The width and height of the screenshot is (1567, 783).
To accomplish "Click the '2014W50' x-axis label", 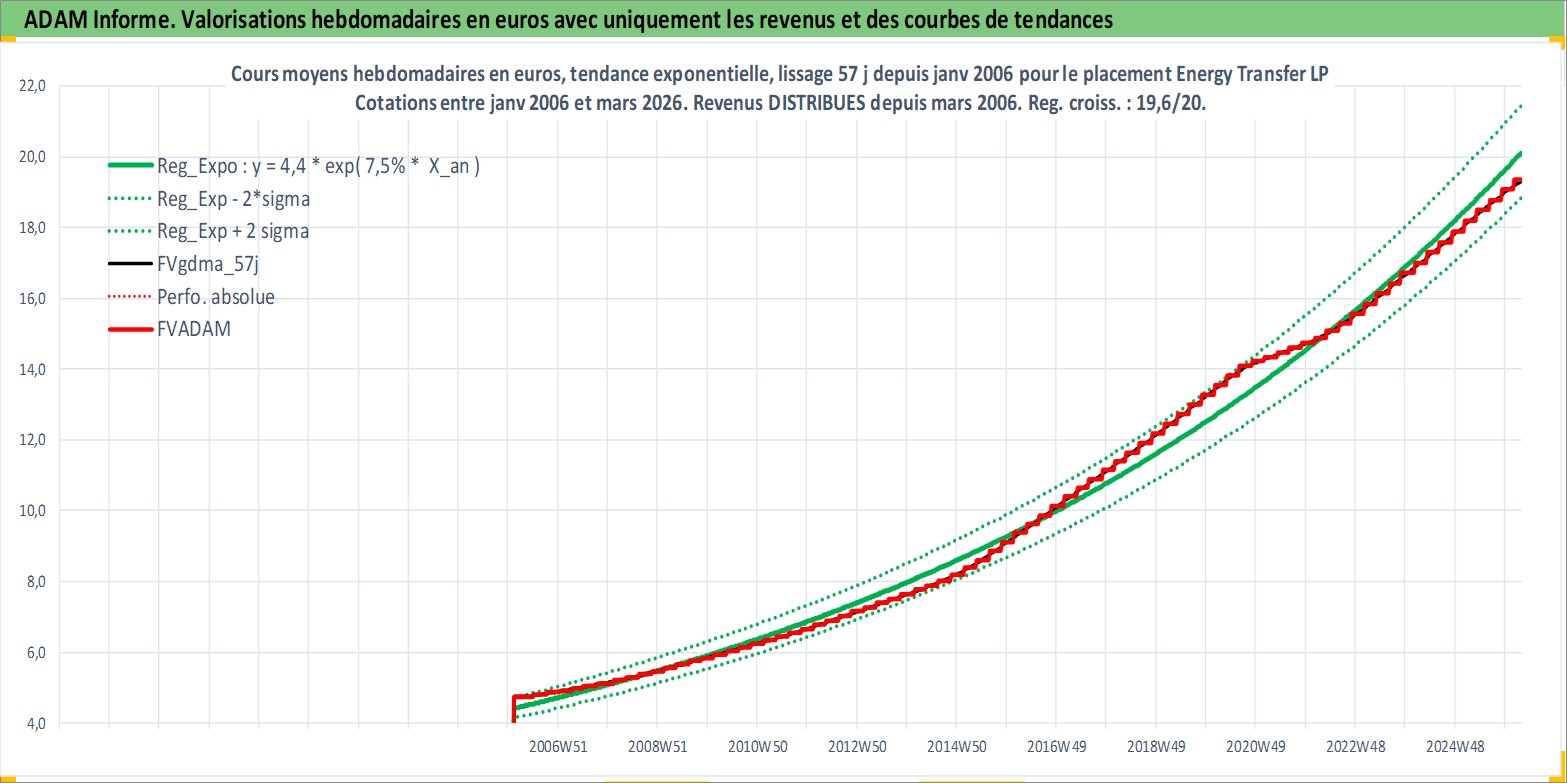I will (x=955, y=745).
